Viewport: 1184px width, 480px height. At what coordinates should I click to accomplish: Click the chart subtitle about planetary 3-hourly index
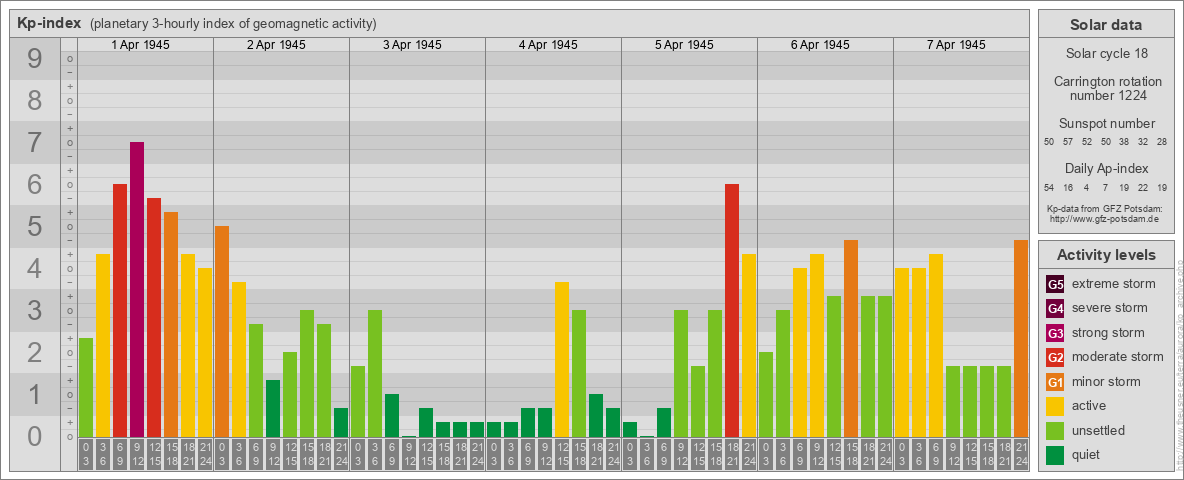[x=233, y=24]
